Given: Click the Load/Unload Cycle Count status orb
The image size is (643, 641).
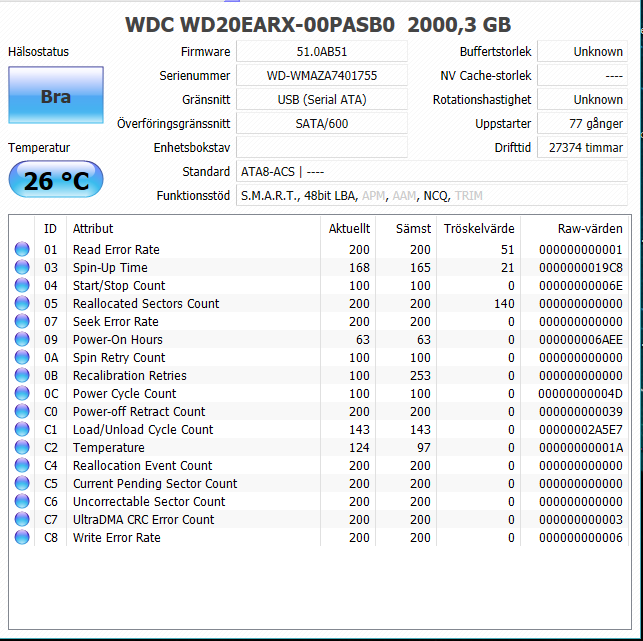Looking at the screenshot, I should (22, 430).
